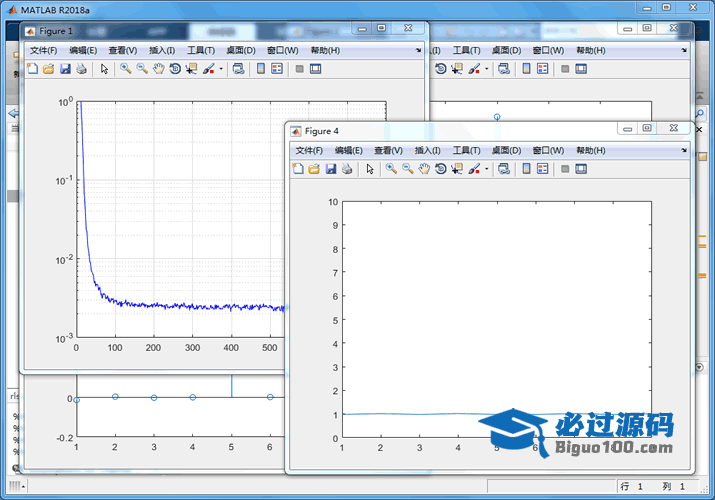Open 文件(F) menu in Figure 1
This screenshot has width=715, height=500.
43,51
